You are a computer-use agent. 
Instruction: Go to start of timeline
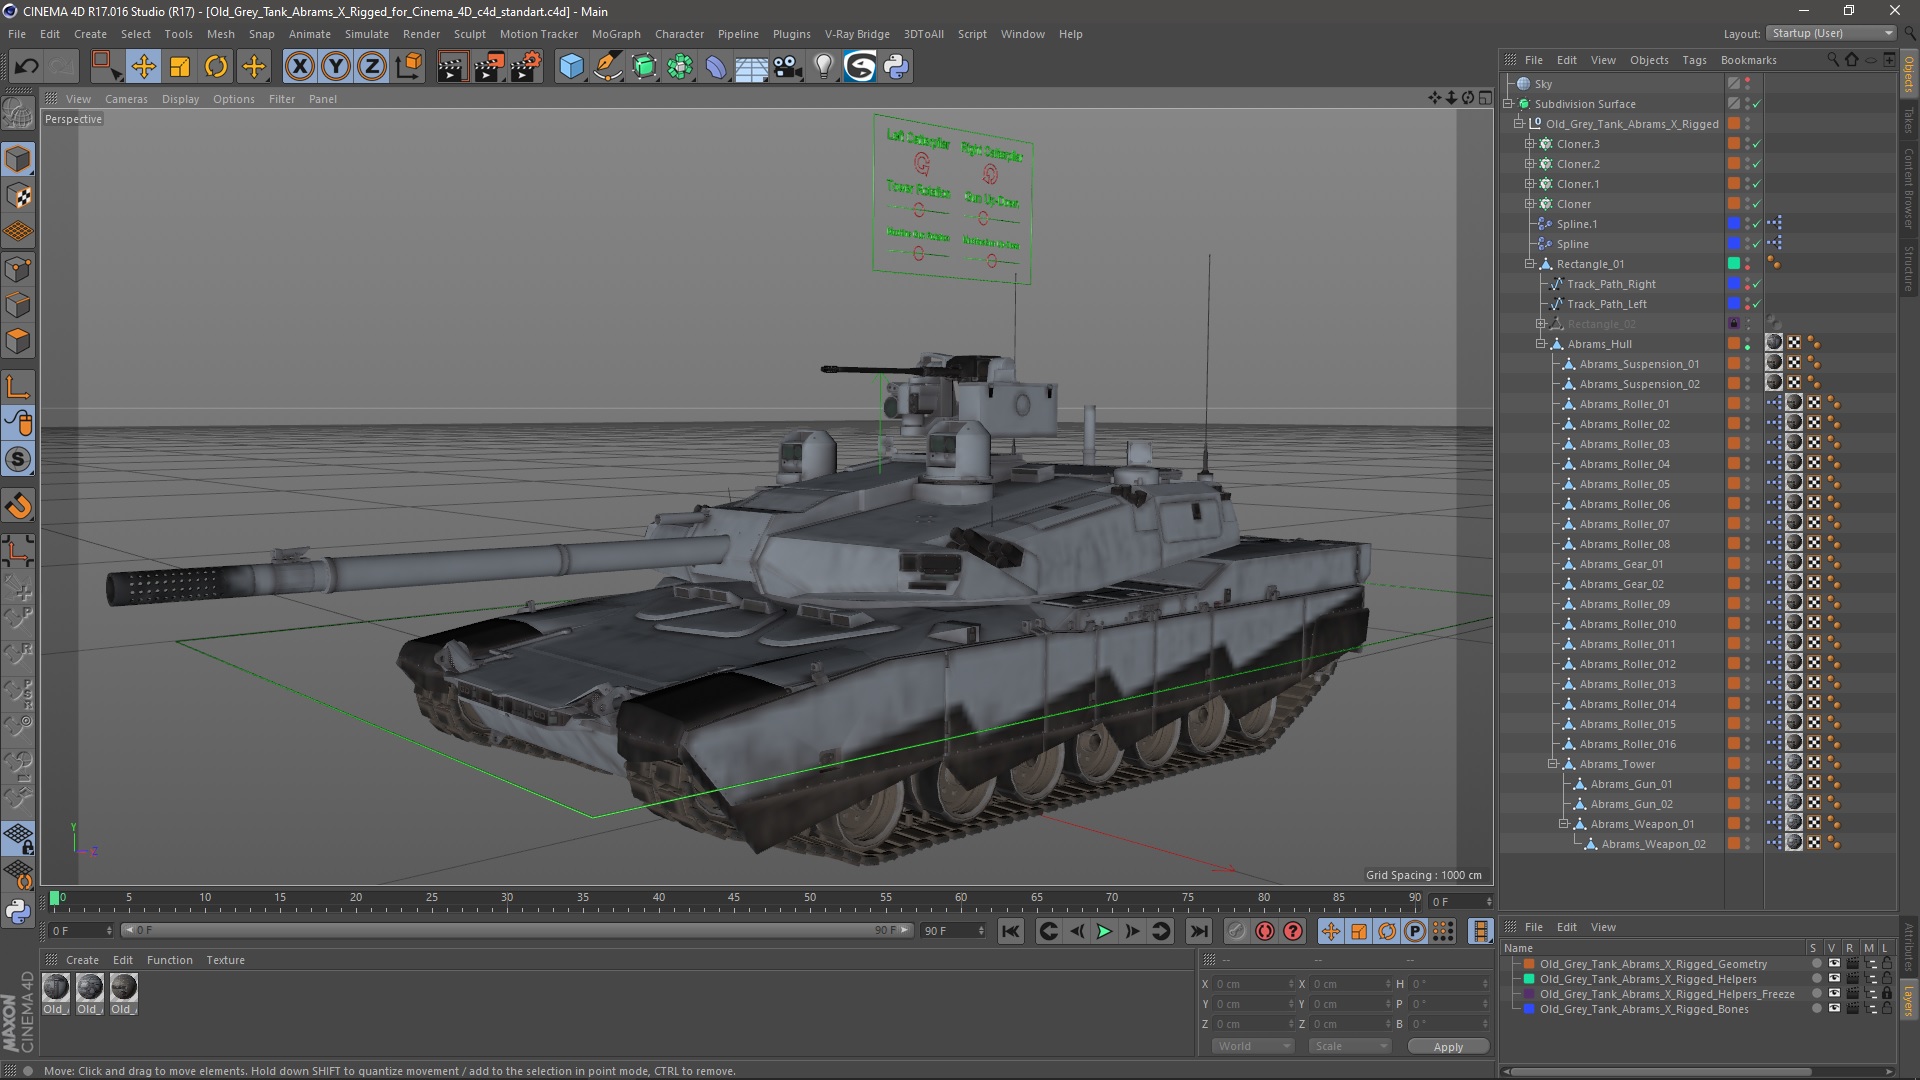(1011, 931)
